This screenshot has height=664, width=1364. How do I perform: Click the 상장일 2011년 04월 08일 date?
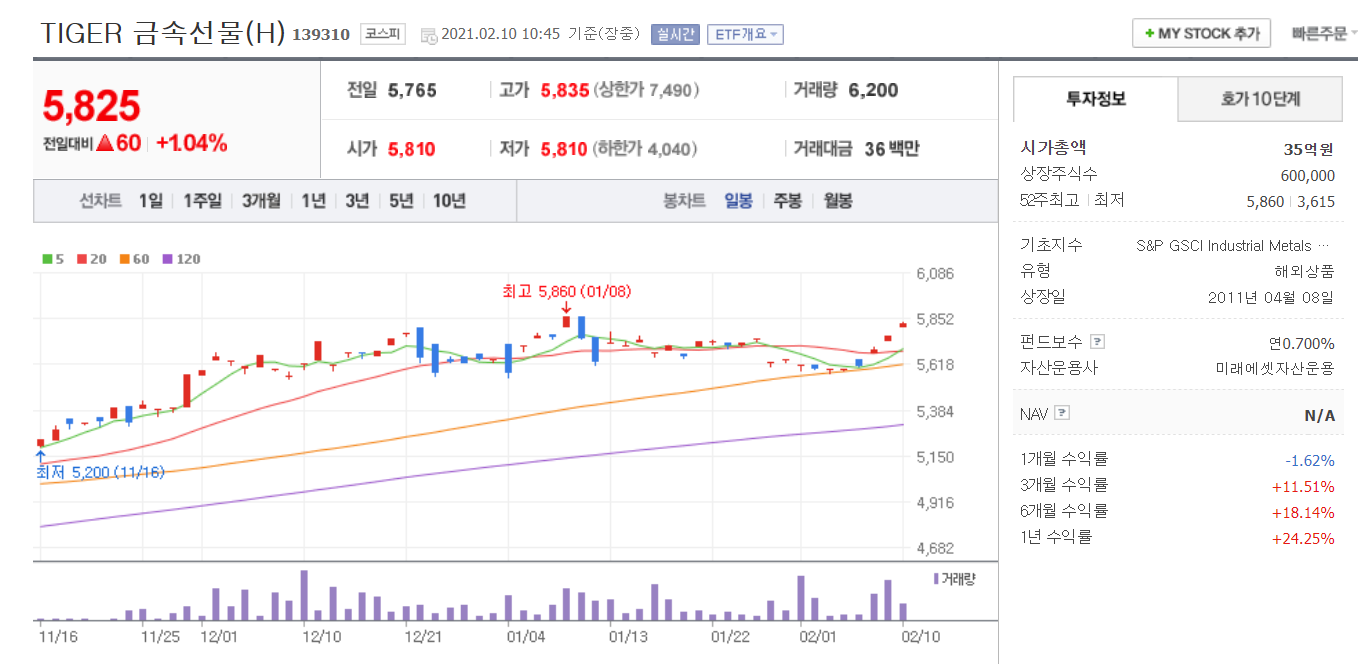[x=1271, y=297]
